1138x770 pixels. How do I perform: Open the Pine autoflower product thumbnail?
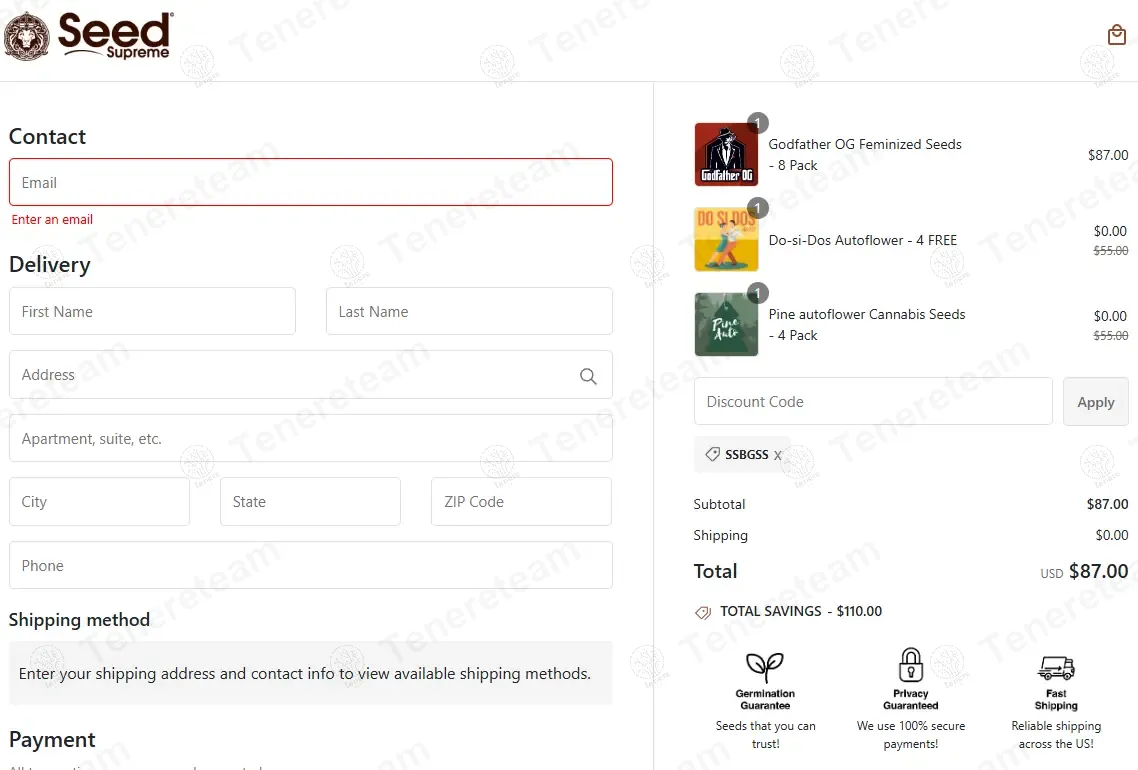tap(726, 324)
